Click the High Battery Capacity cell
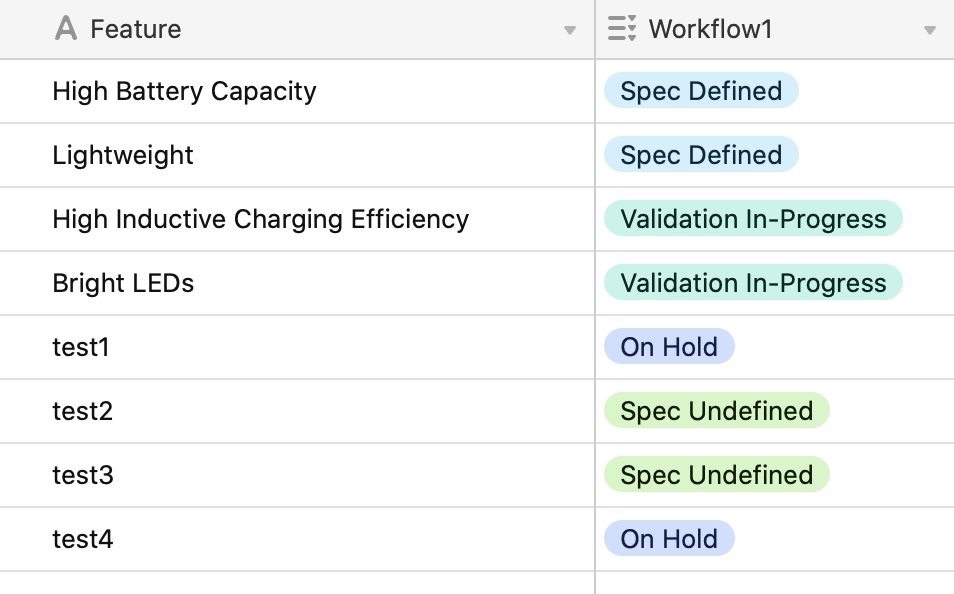954x594 pixels. (x=184, y=91)
